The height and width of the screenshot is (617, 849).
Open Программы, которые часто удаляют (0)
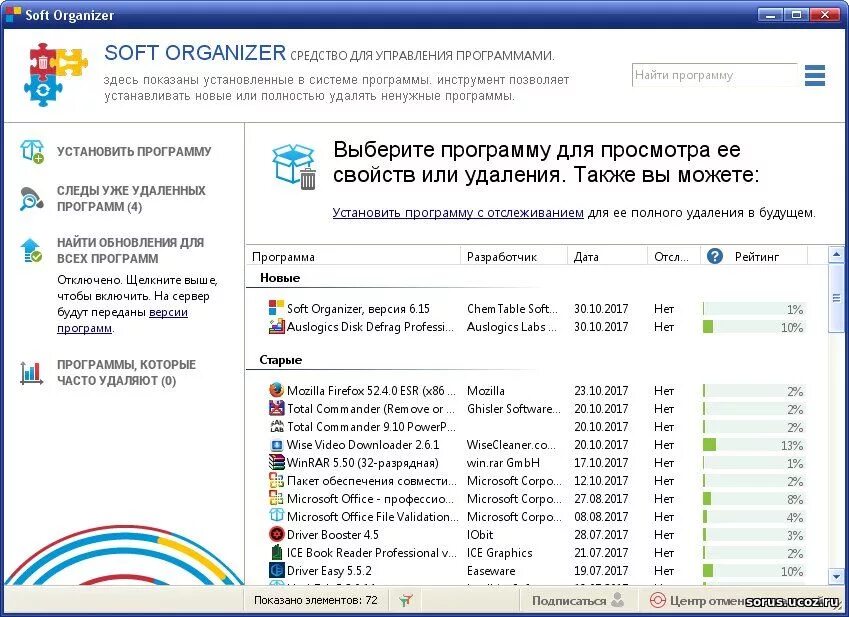click(126, 372)
